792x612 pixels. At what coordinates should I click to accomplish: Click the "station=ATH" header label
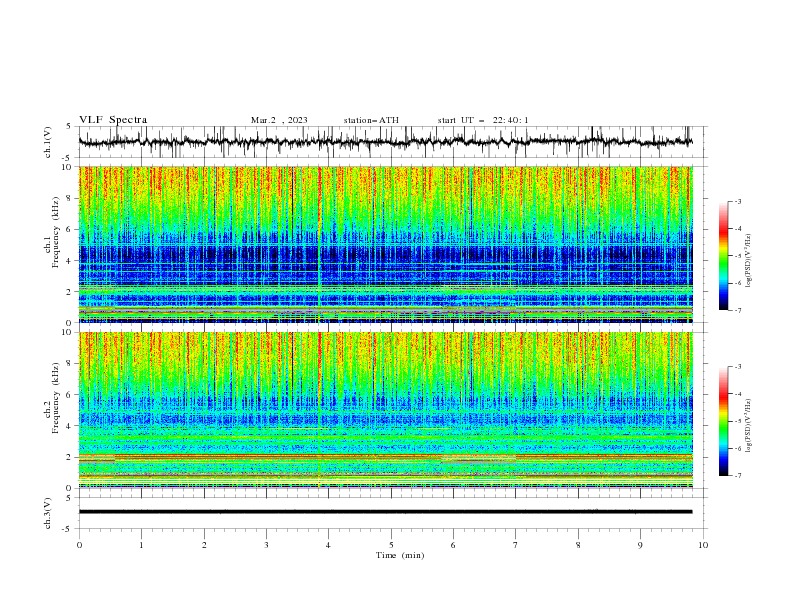(371, 120)
